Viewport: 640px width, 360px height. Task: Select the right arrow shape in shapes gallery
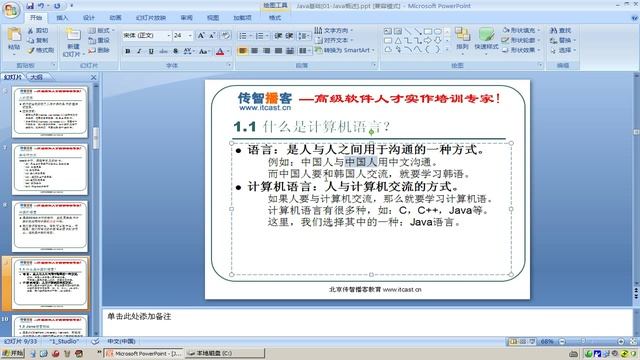(427, 40)
